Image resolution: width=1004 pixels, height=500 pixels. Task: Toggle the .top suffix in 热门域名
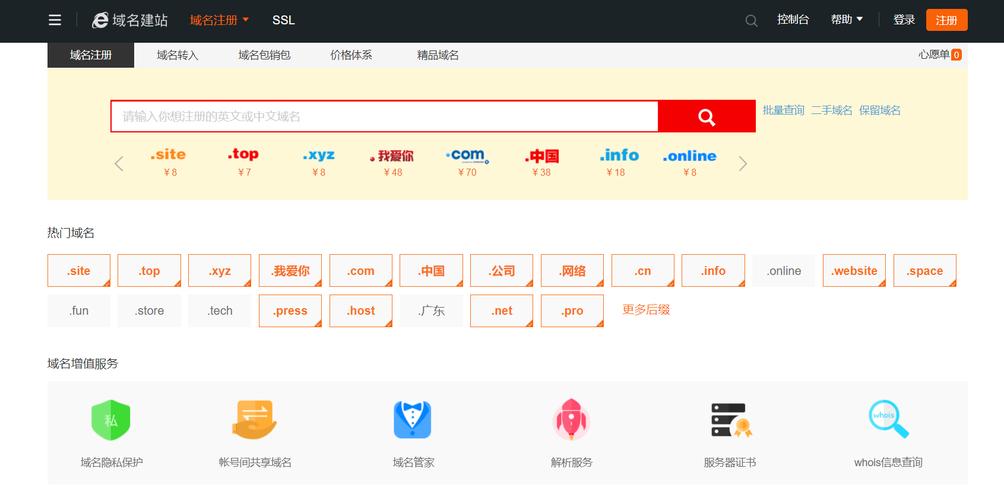point(149,271)
